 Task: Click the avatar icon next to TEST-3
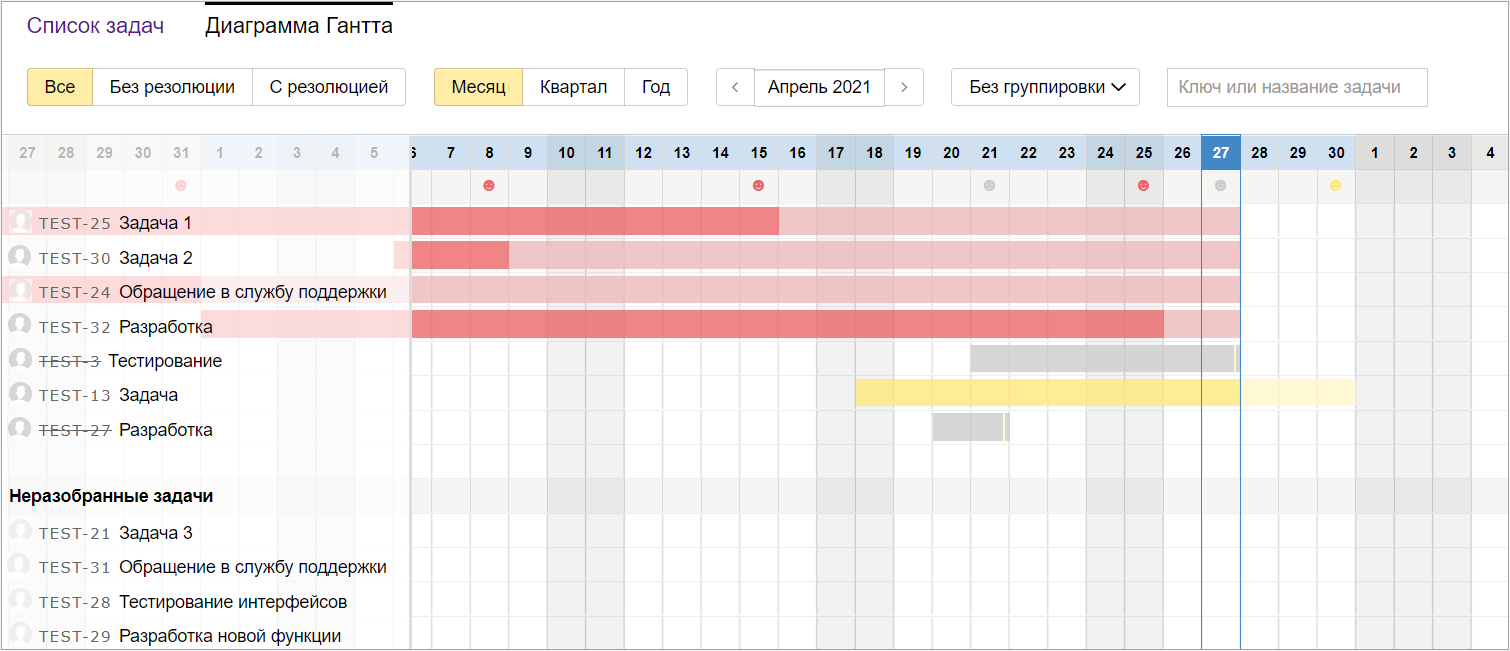(x=19, y=360)
